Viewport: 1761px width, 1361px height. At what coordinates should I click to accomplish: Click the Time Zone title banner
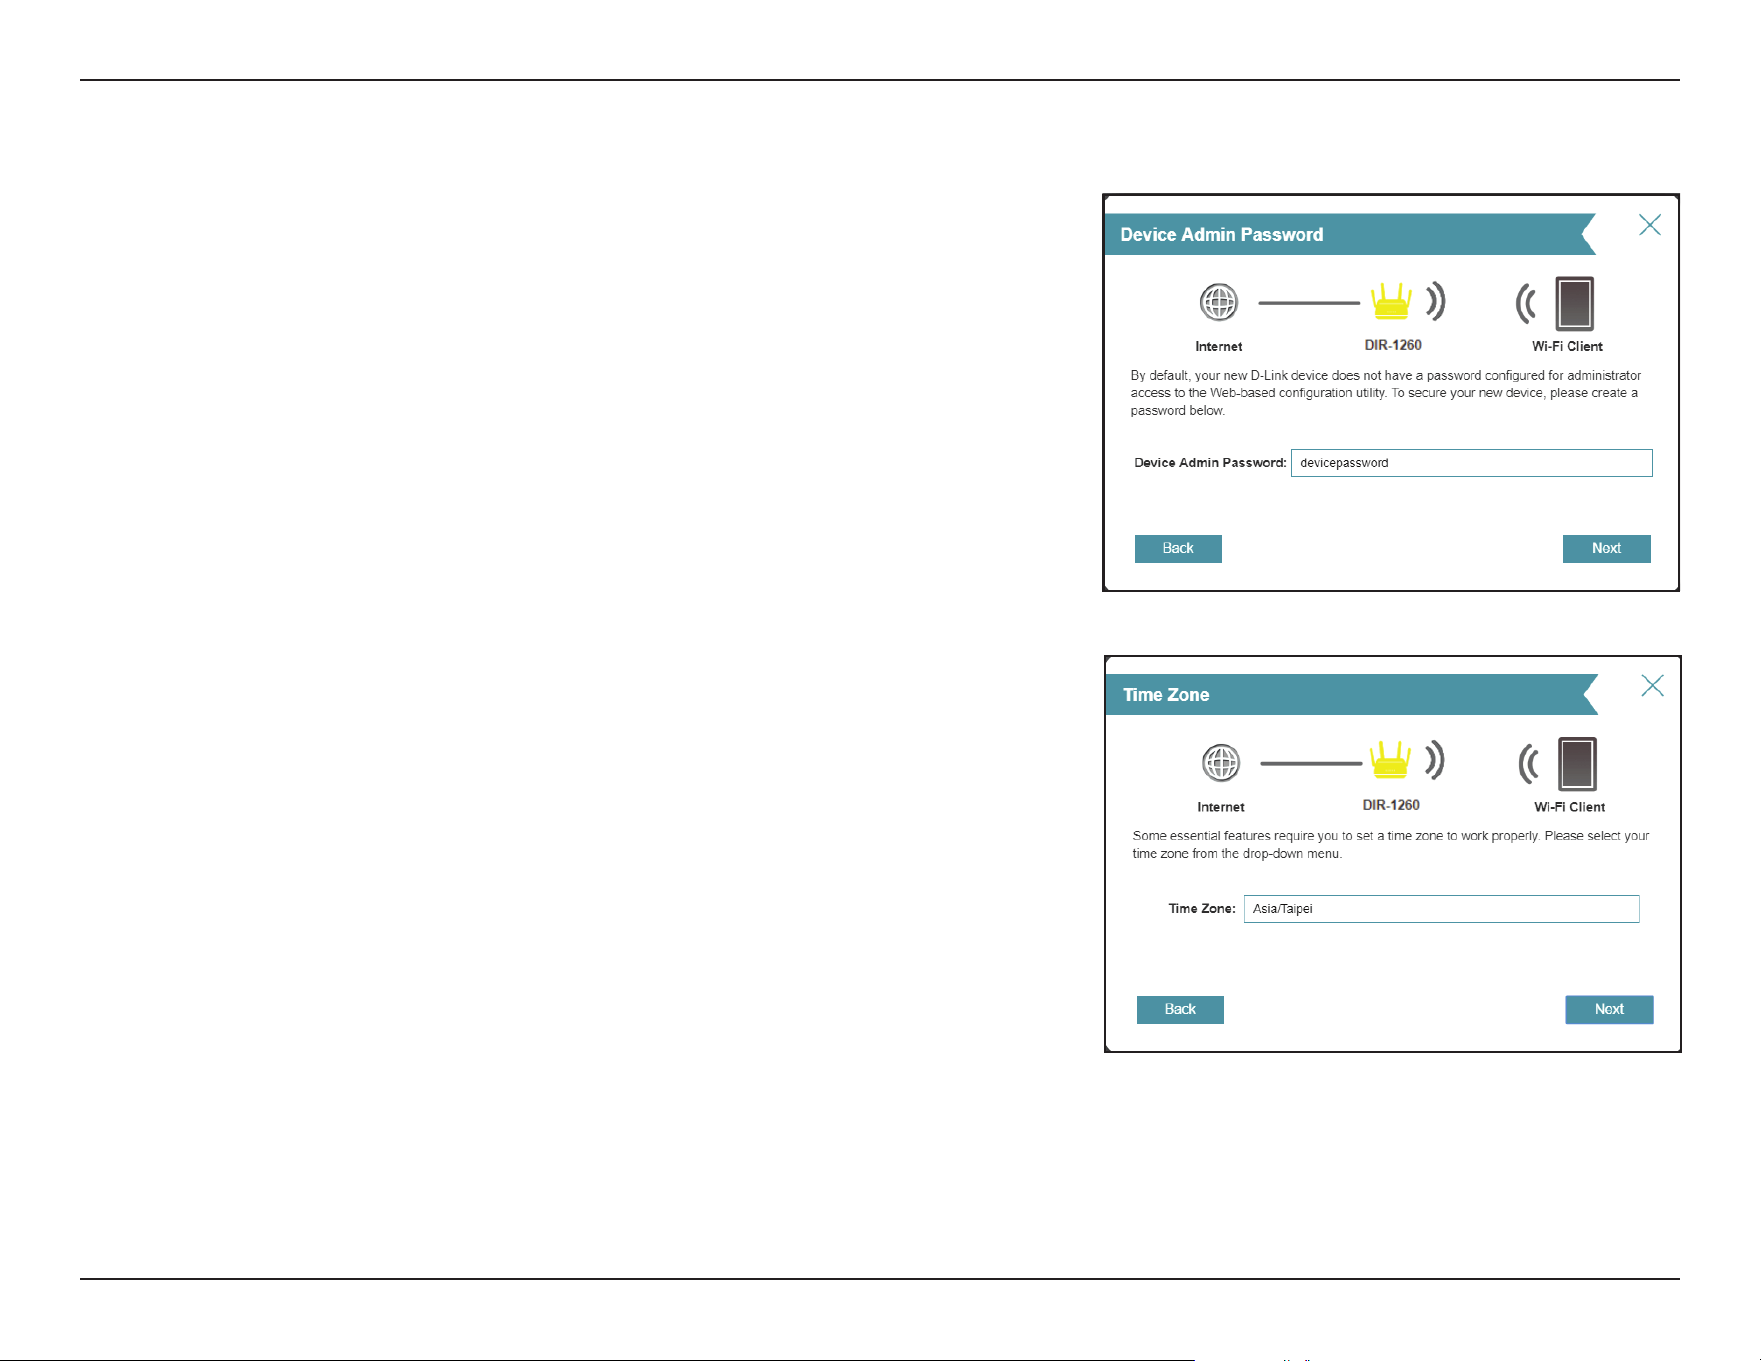tap(1352, 695)
